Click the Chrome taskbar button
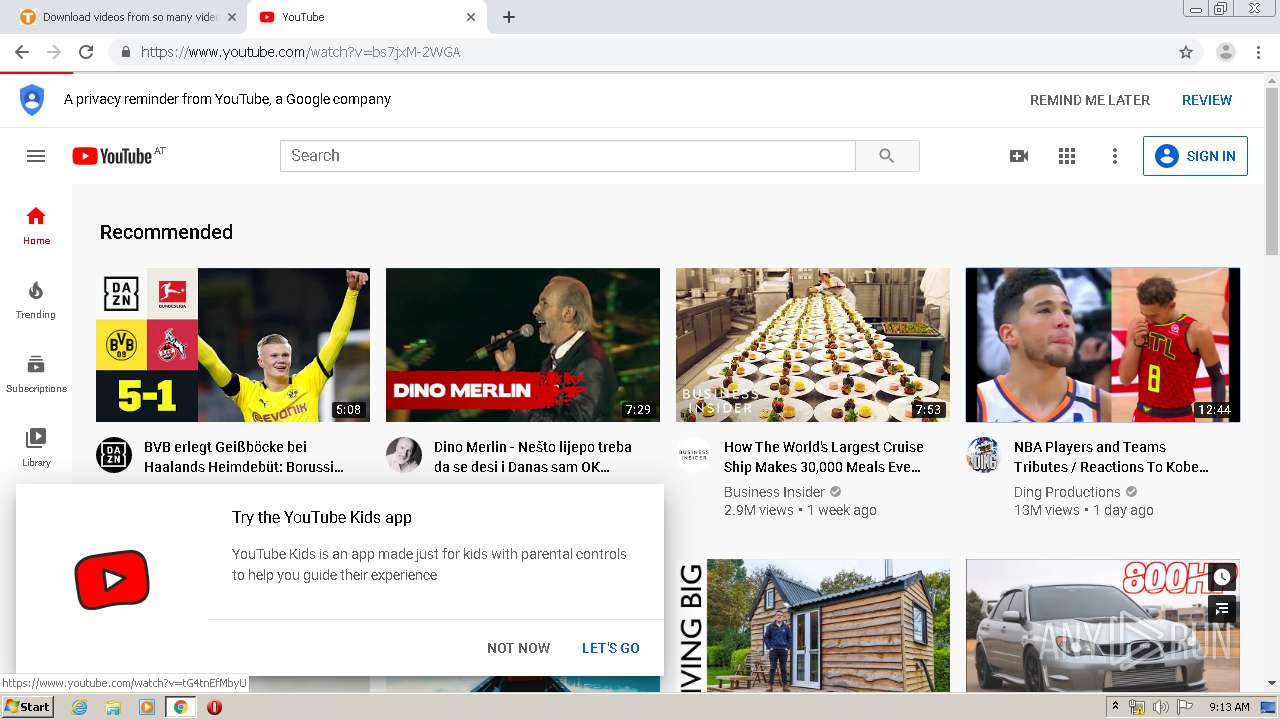Screen dimensions: 1280x720 click(x=180, y=707)
